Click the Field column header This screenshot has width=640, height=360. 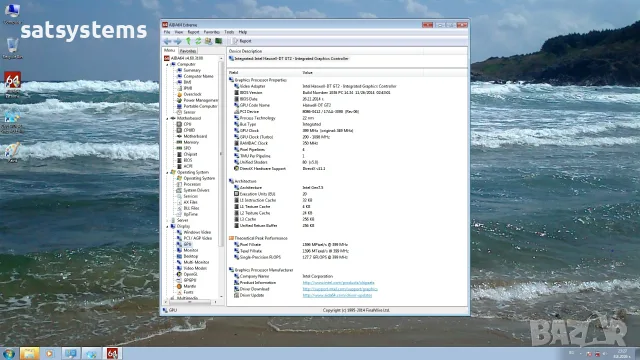264,73
